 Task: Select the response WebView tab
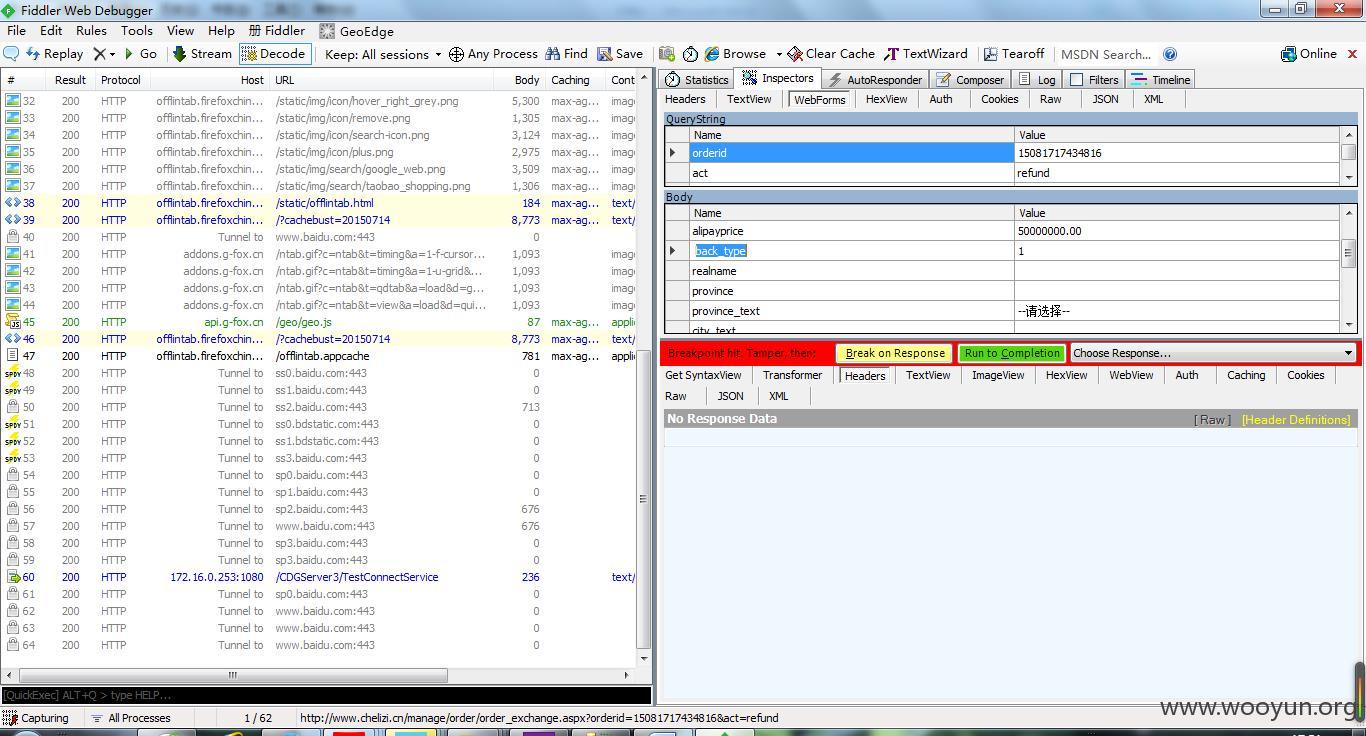point(1131,375)
